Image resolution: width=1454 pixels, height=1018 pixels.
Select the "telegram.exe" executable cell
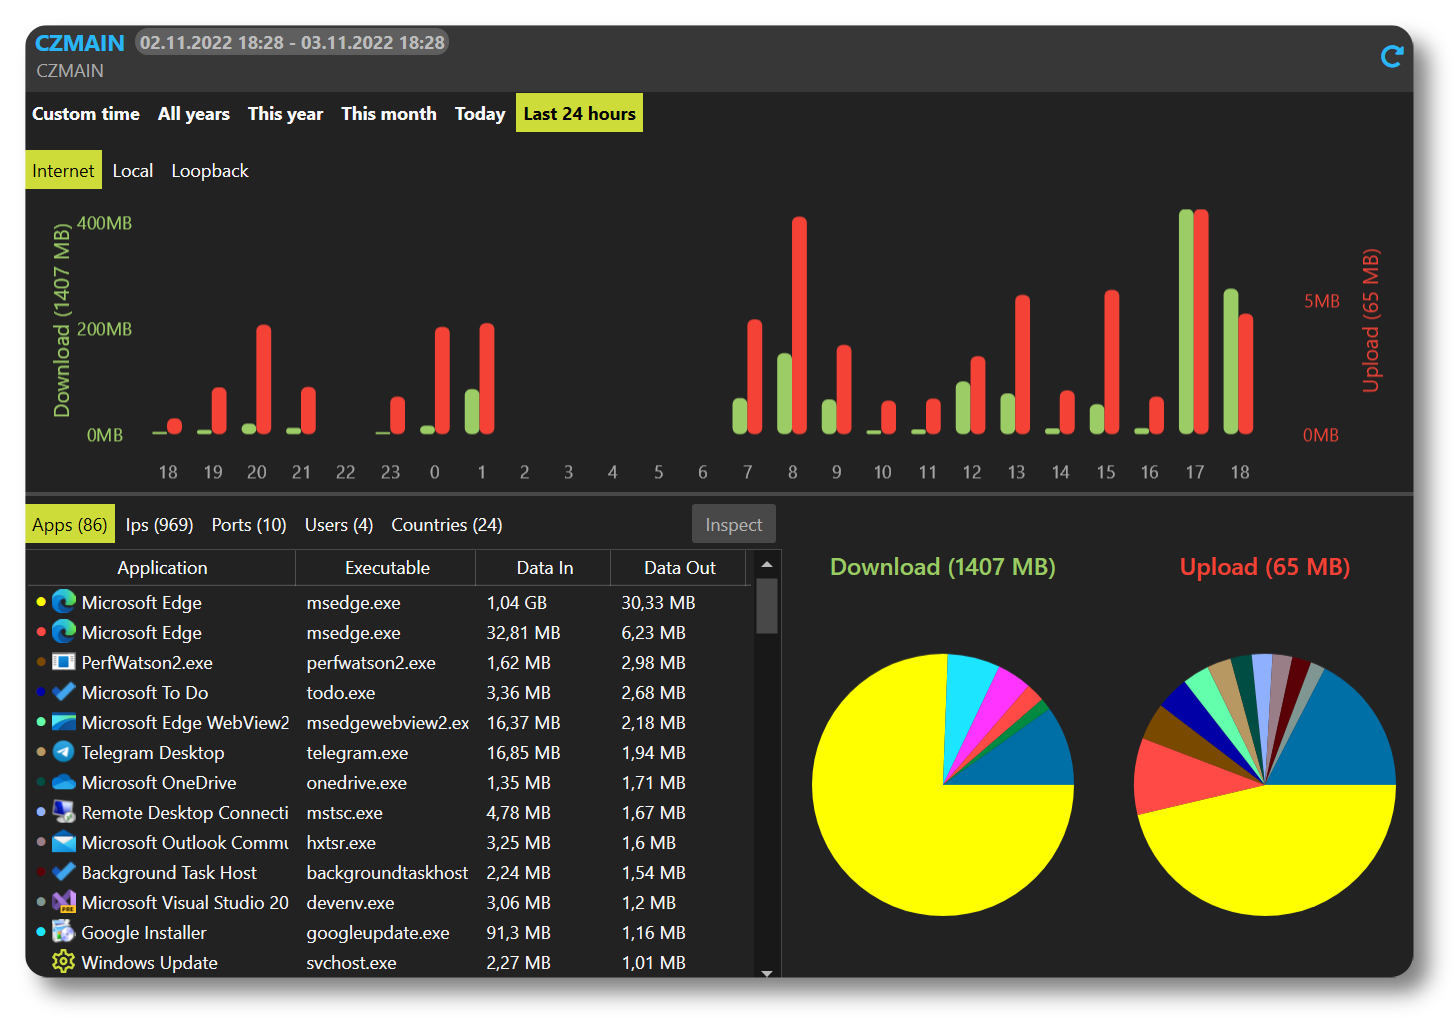(357, 753)
